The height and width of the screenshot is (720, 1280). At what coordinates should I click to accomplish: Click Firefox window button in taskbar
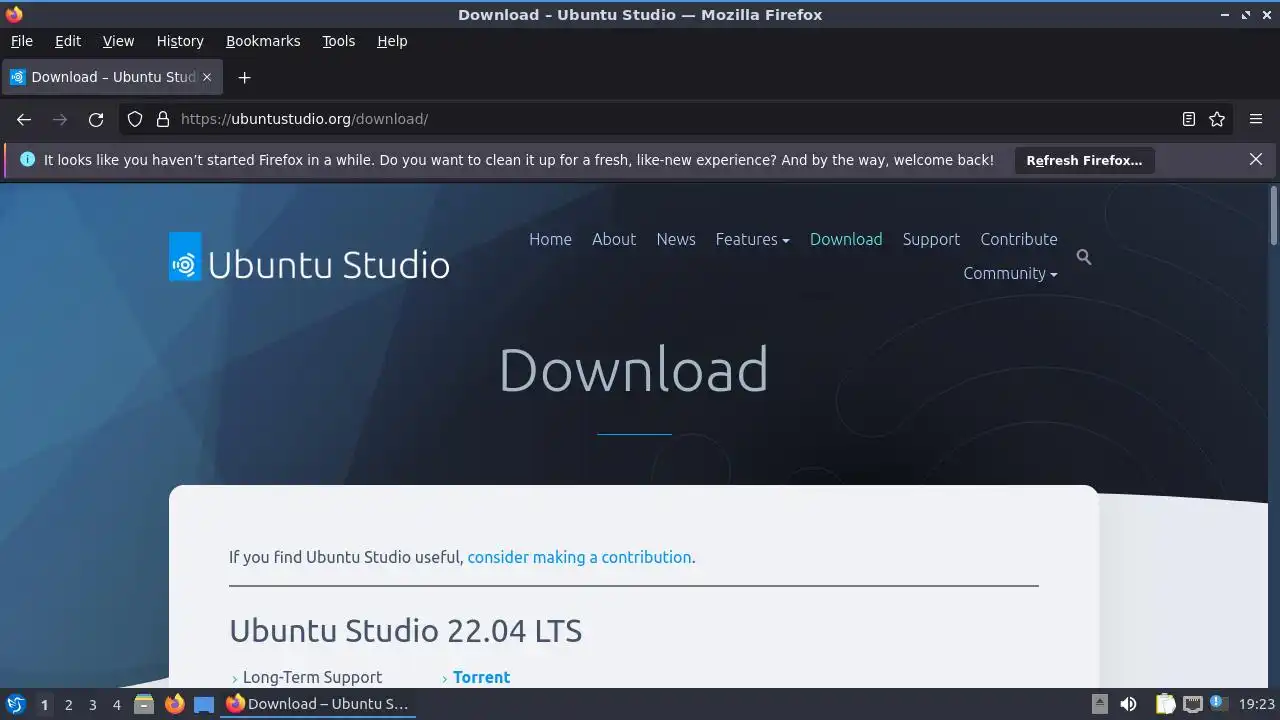coord(318,704)
